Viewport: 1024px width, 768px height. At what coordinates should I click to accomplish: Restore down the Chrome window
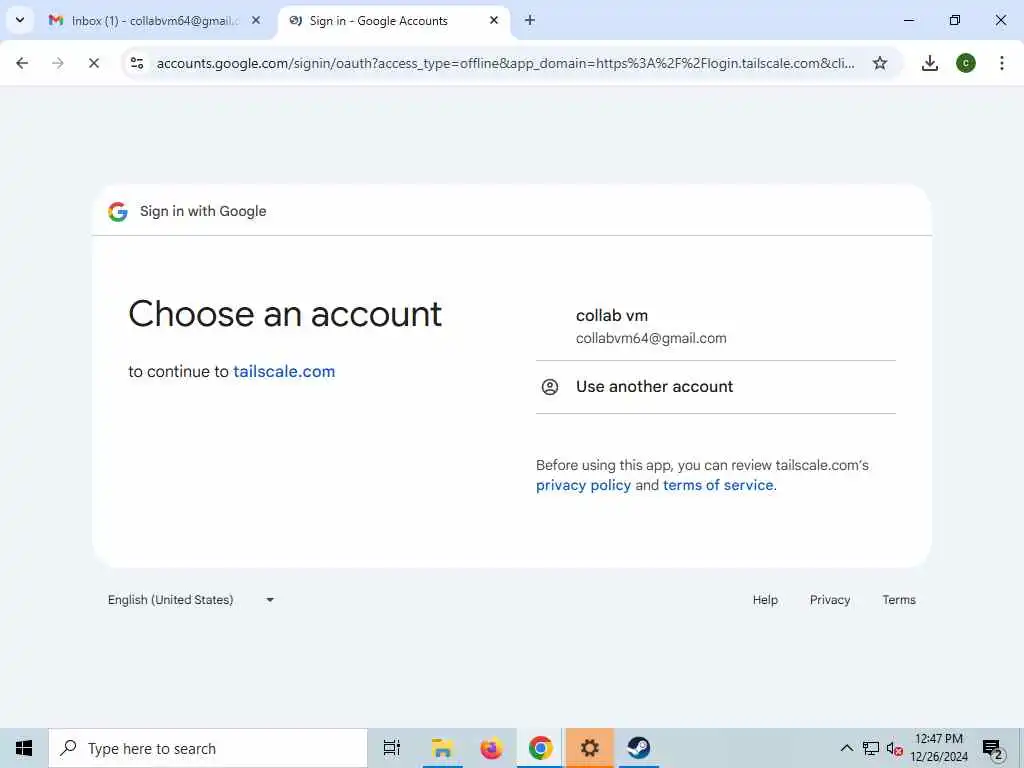[955, 20]
